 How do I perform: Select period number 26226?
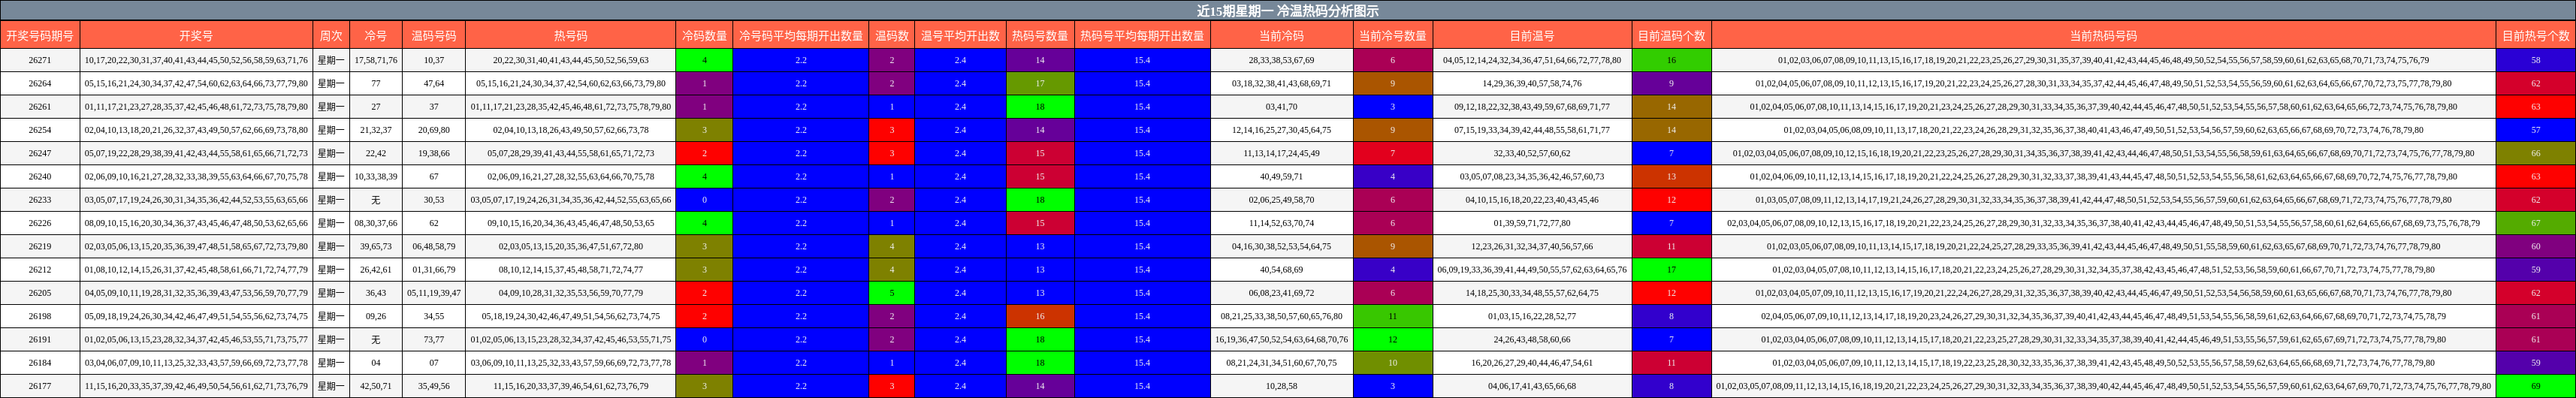[x=40, y=223]
